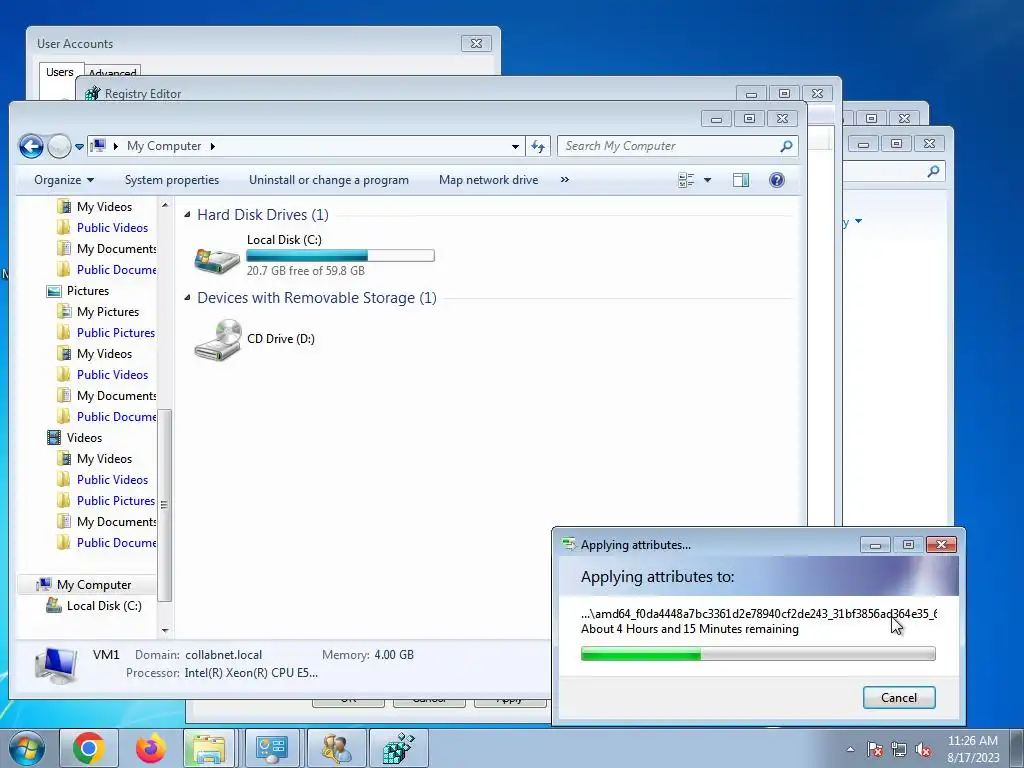This screenshot has height=768, width=1024.
Task: Open the Windows Start menu
Action: click(27, 748)
